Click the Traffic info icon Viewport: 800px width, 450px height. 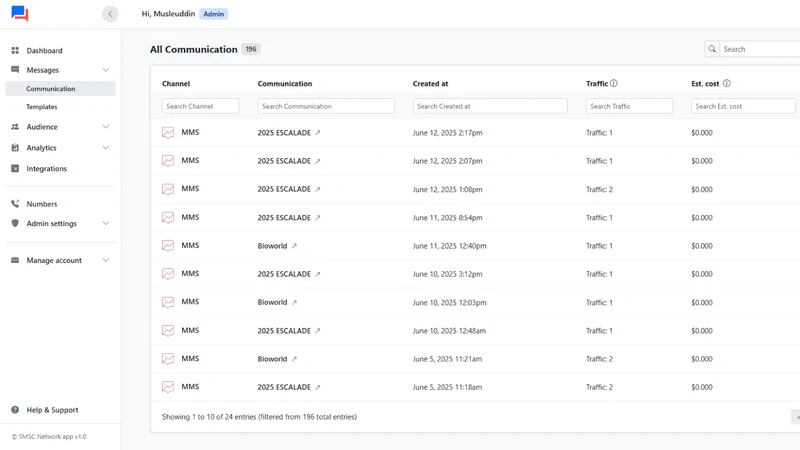(614, 83)
